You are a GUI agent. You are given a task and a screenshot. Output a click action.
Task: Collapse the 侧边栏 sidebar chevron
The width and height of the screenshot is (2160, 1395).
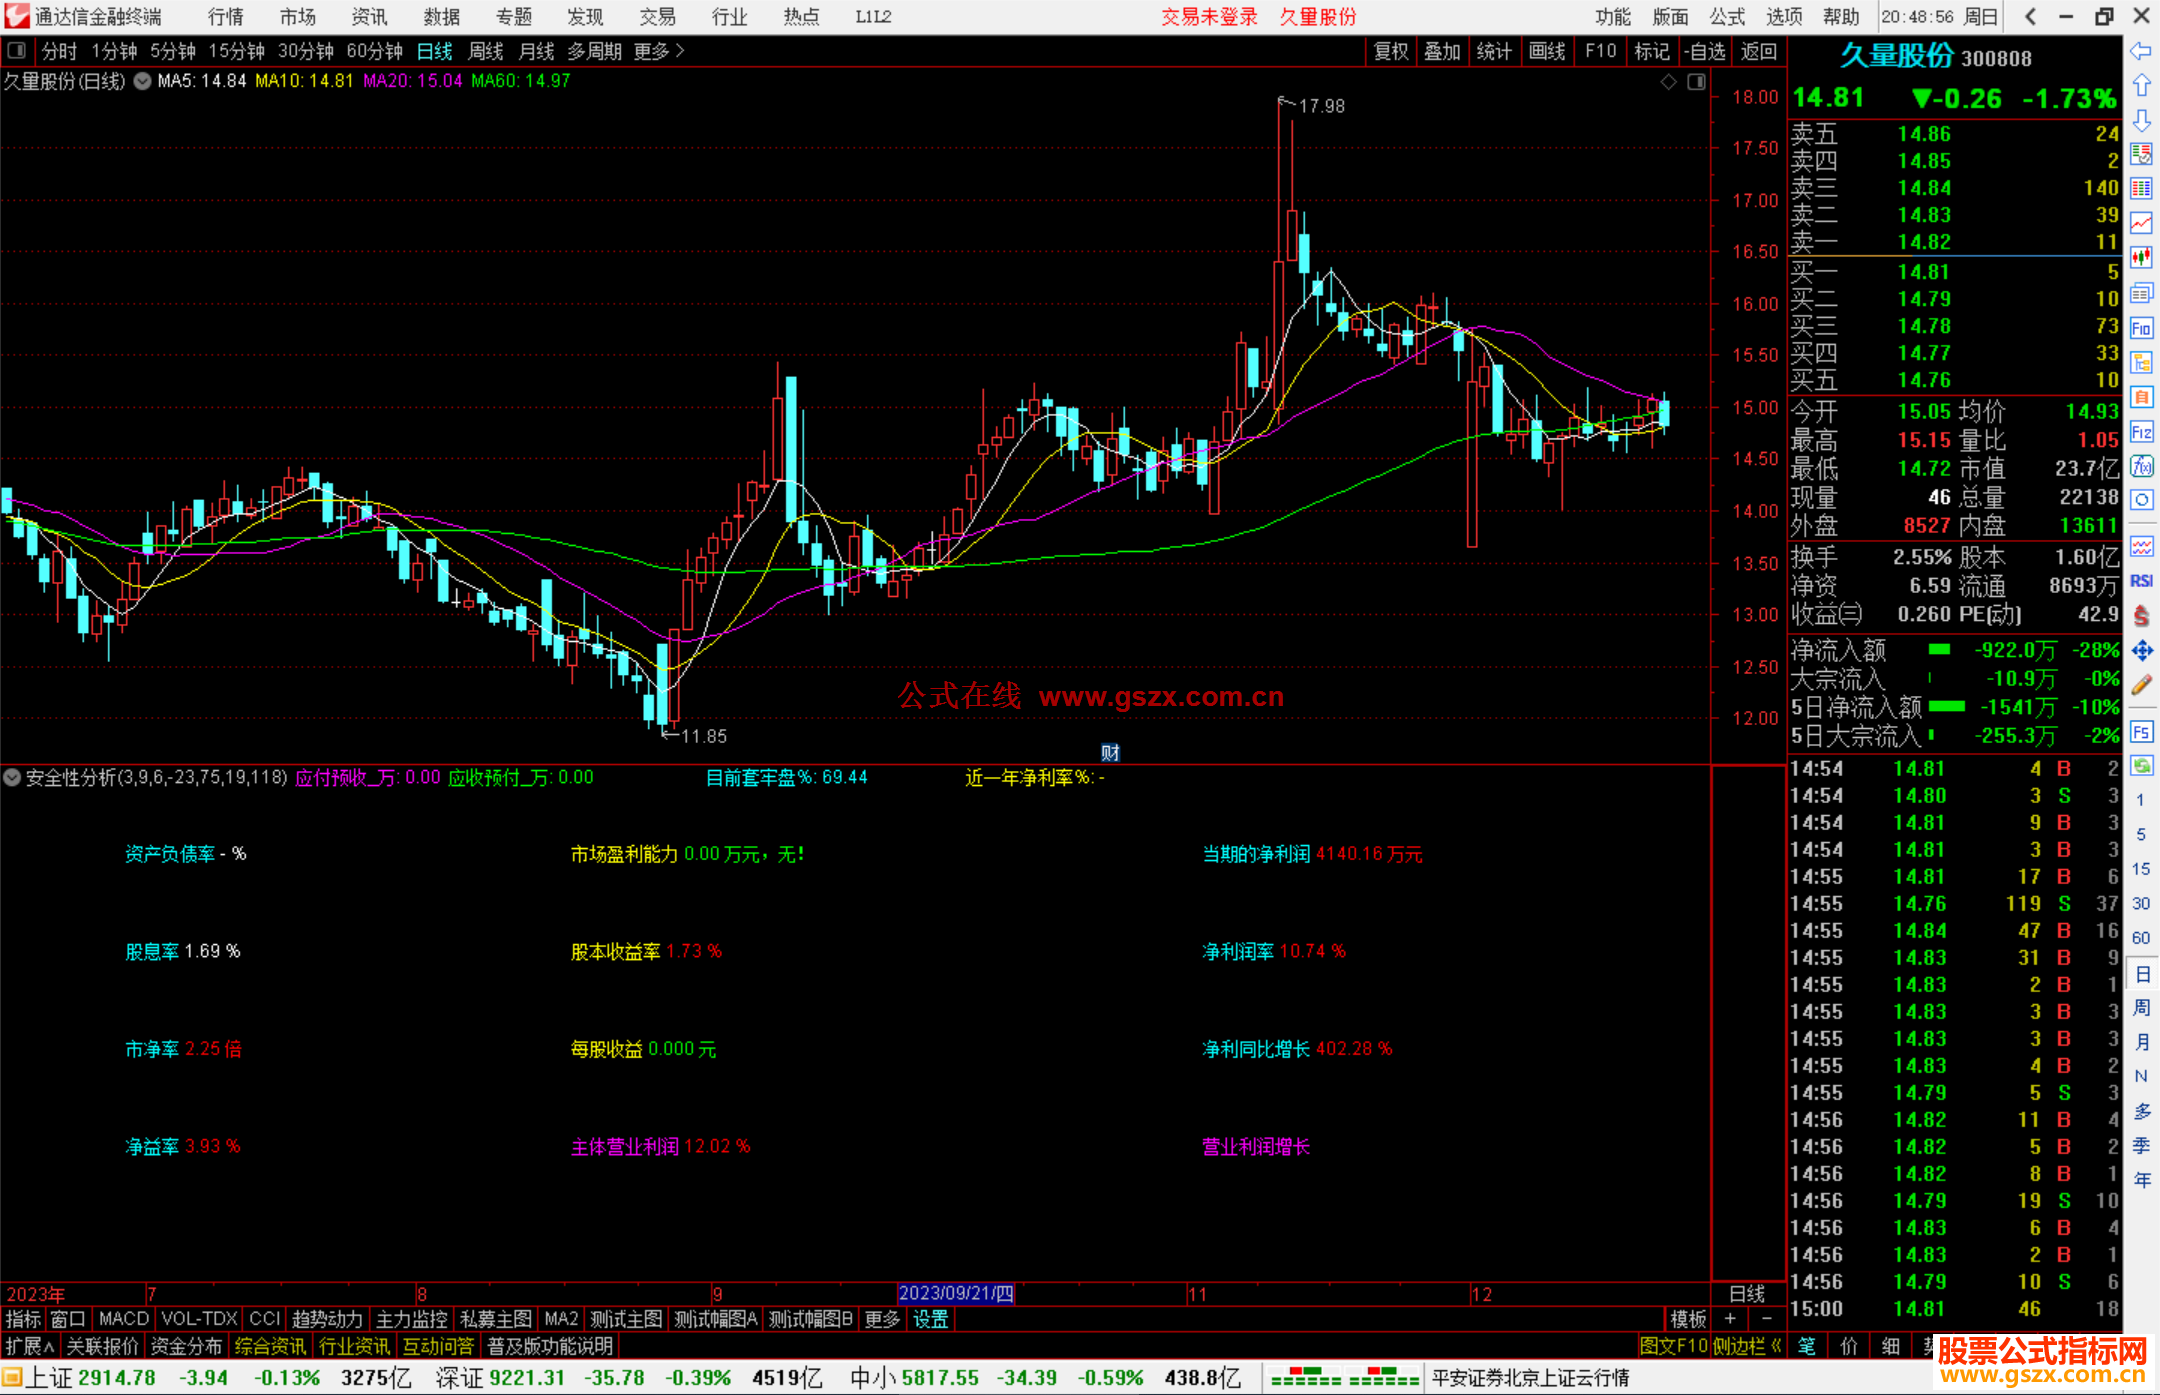coord(1776,1346)
